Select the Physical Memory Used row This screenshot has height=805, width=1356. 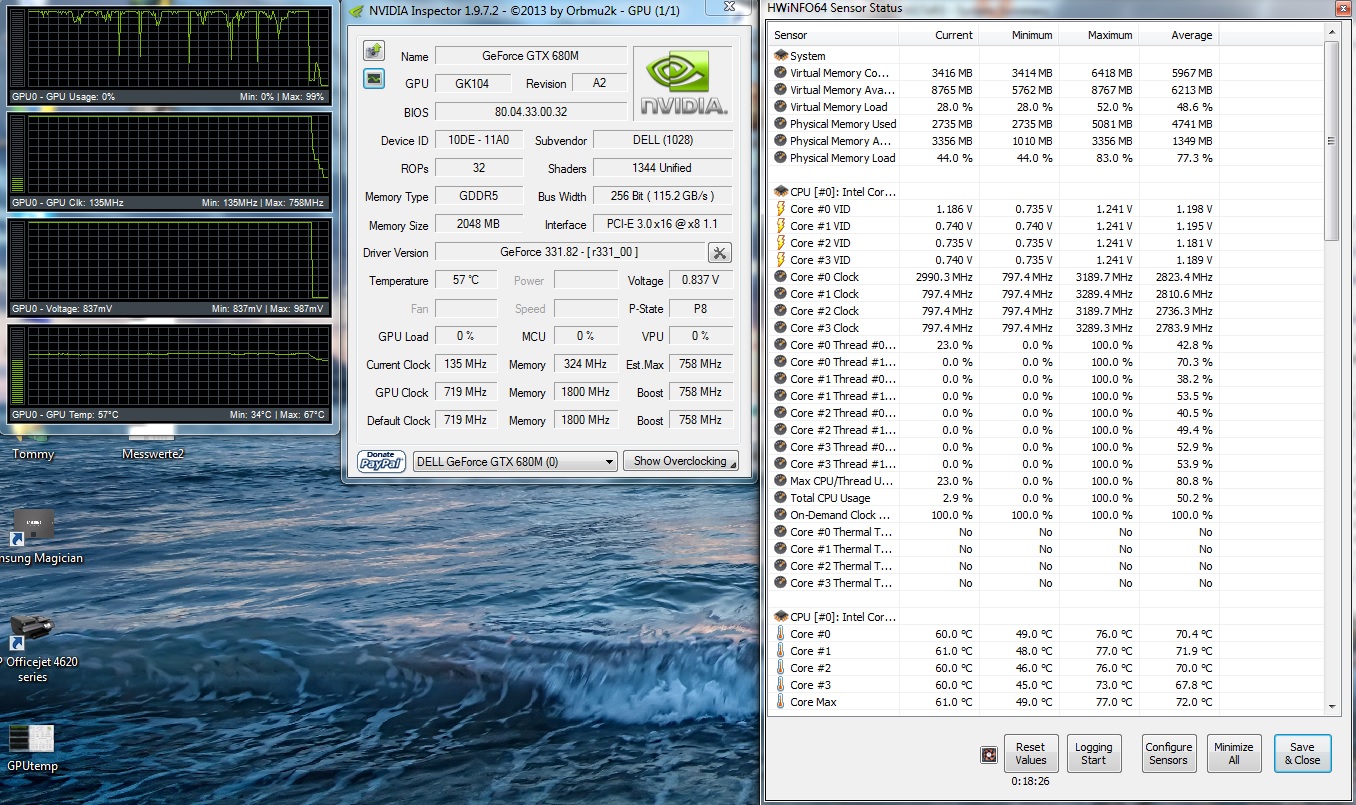click(x=1046, y=124)
